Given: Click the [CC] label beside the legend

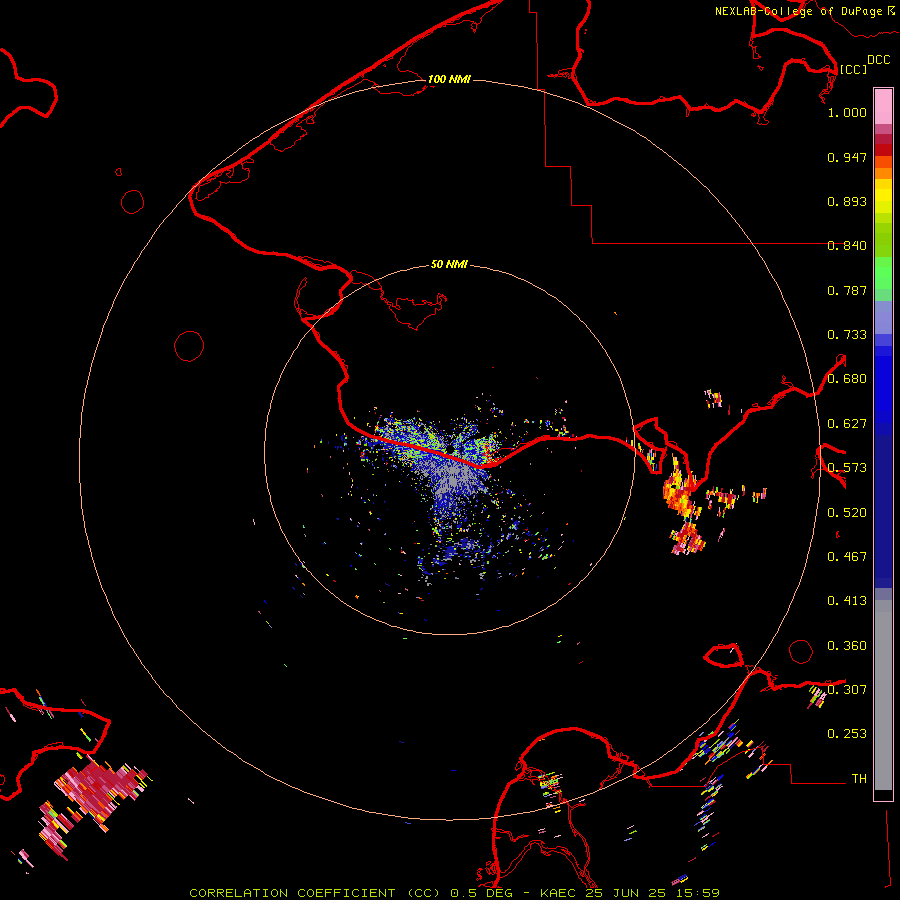Looking at the screenshot, I should point(853,69).
